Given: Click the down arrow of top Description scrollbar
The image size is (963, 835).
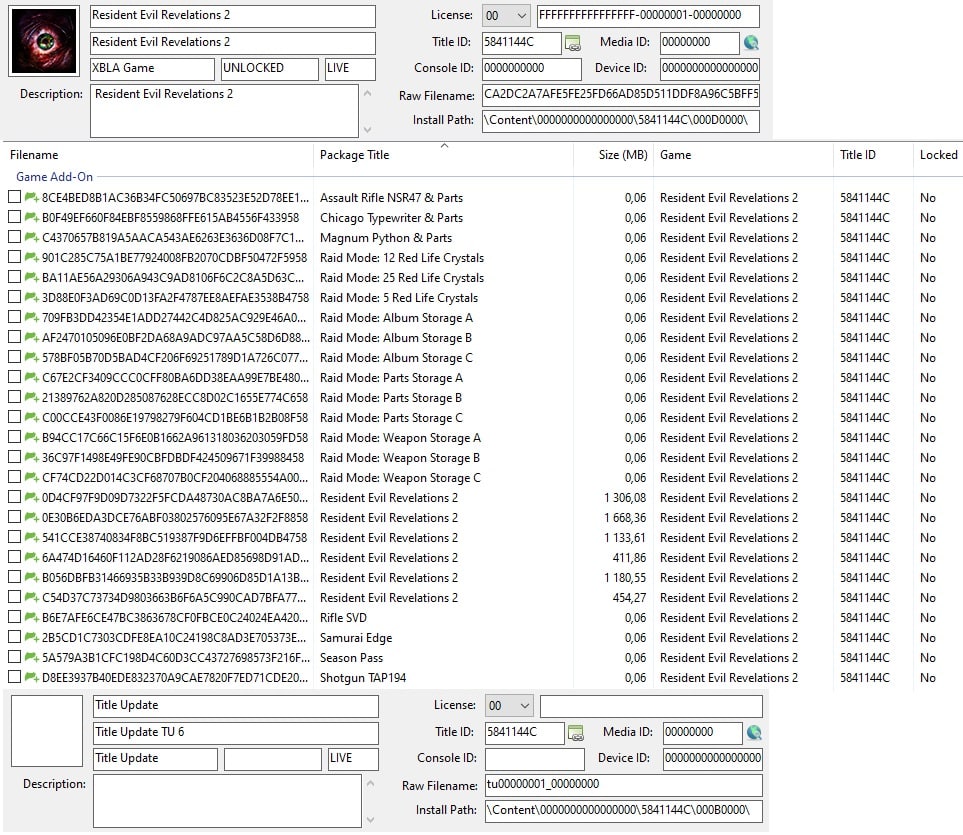Looking at the screenshot, I should [x=367, y=130].
